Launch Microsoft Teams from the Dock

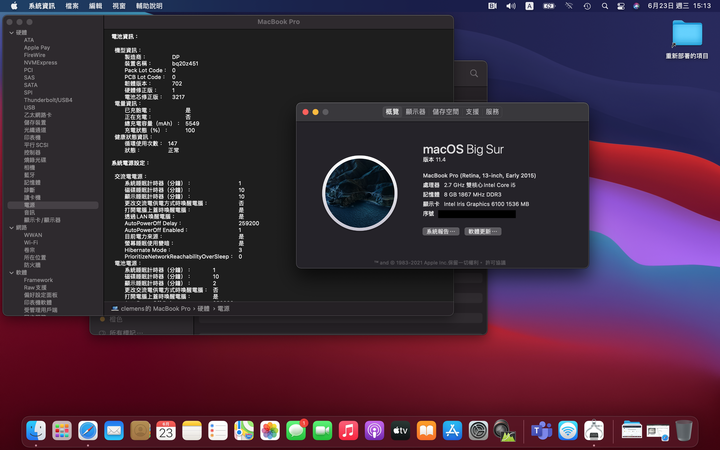coord(541,430)
